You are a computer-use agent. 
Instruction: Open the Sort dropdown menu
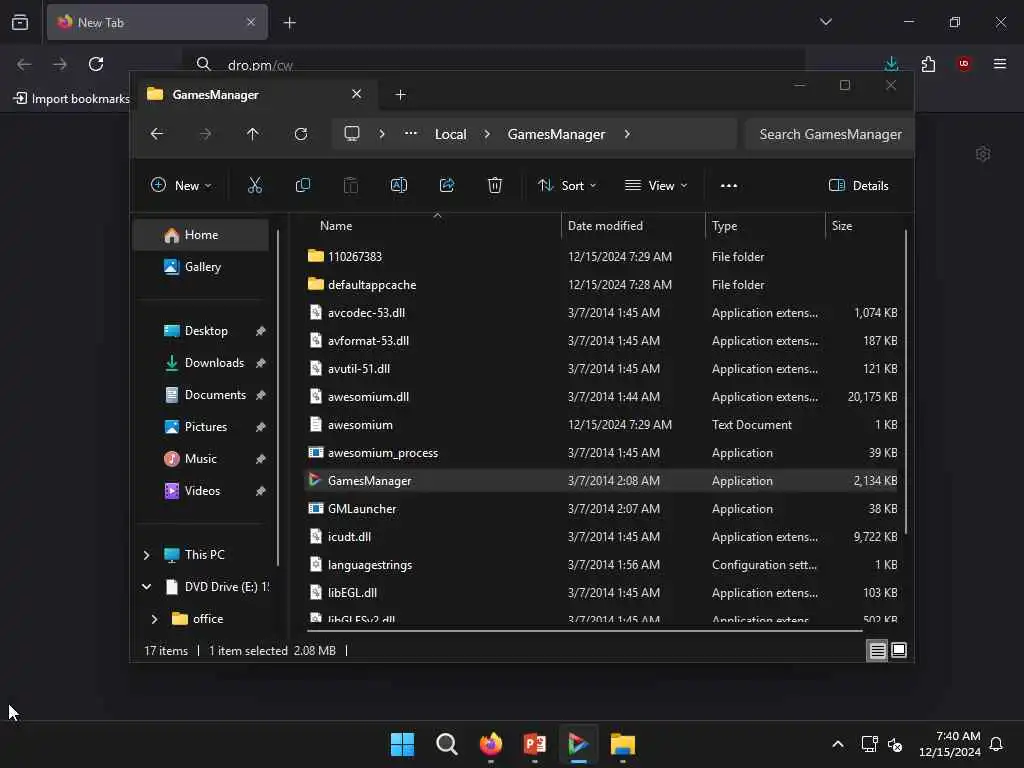click(x=567, y=185)
